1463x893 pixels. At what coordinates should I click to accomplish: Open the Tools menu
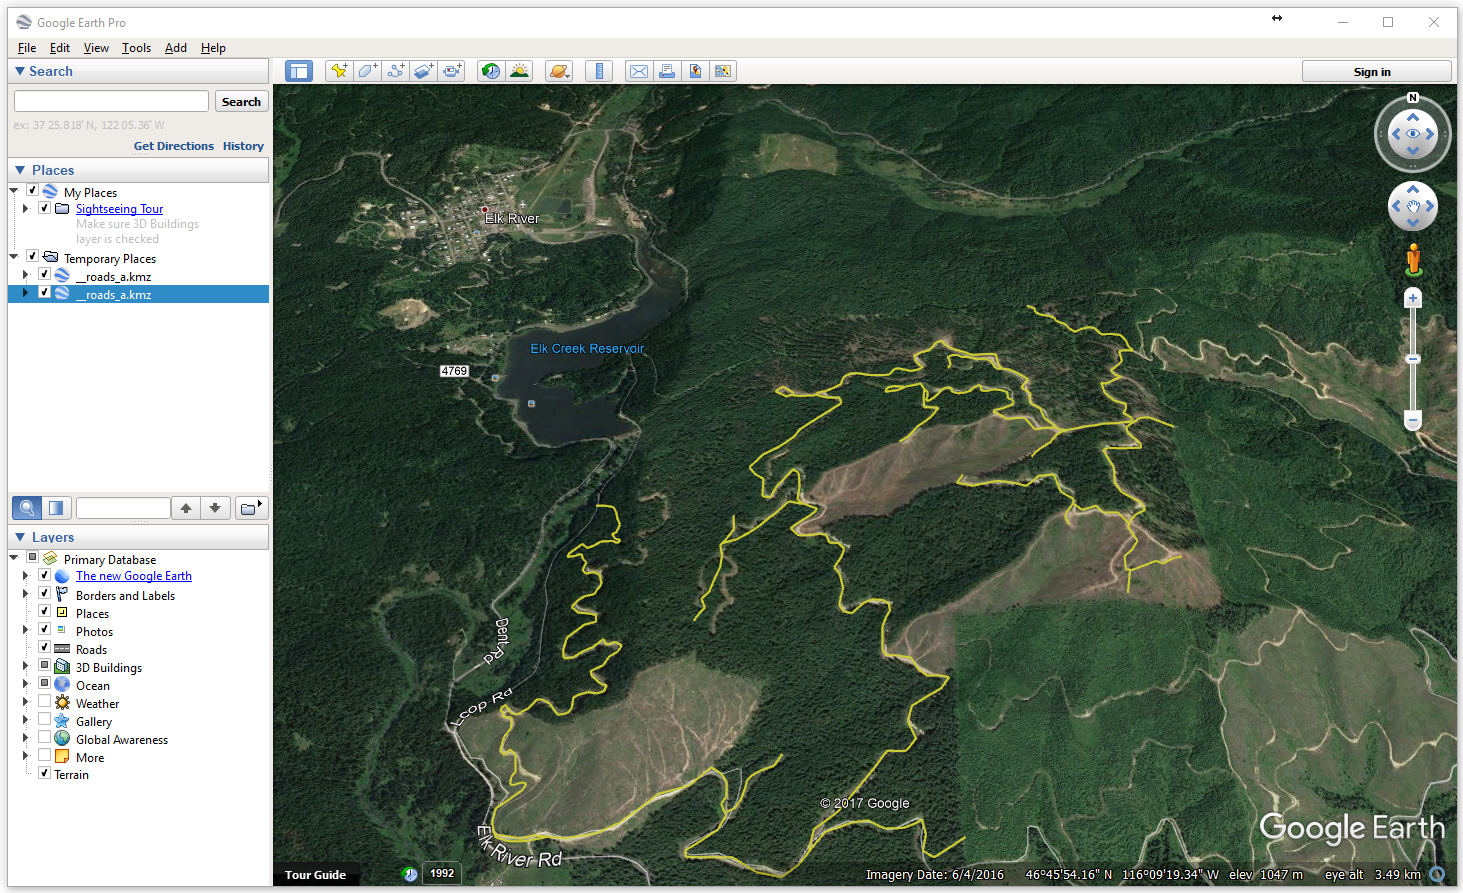click(136, 48)
